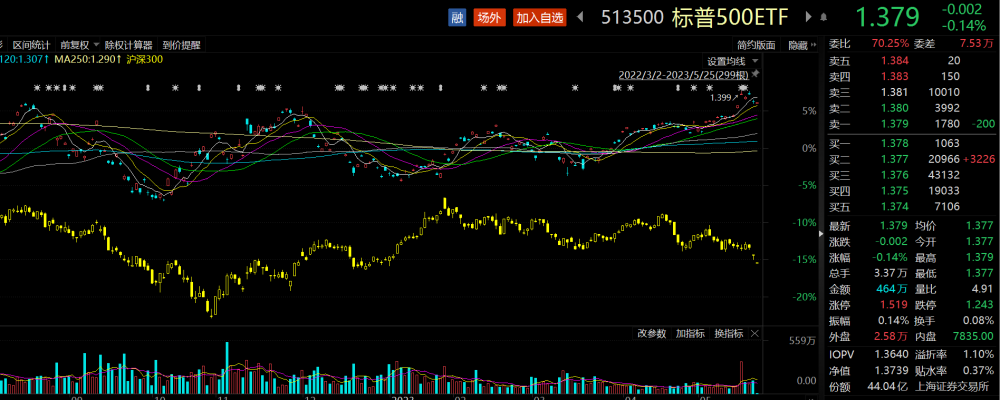Click the blue 融 margin badge
The height and width of the screenshot is (400, 1000).
[457, 18]
